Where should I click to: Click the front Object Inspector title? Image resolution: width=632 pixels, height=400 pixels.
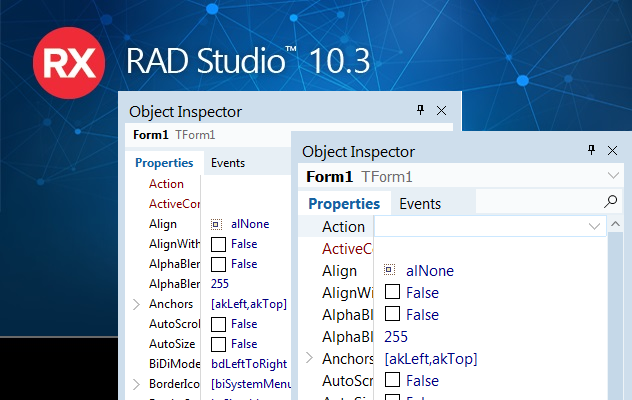pyautogui.click(x=358, y=152)
